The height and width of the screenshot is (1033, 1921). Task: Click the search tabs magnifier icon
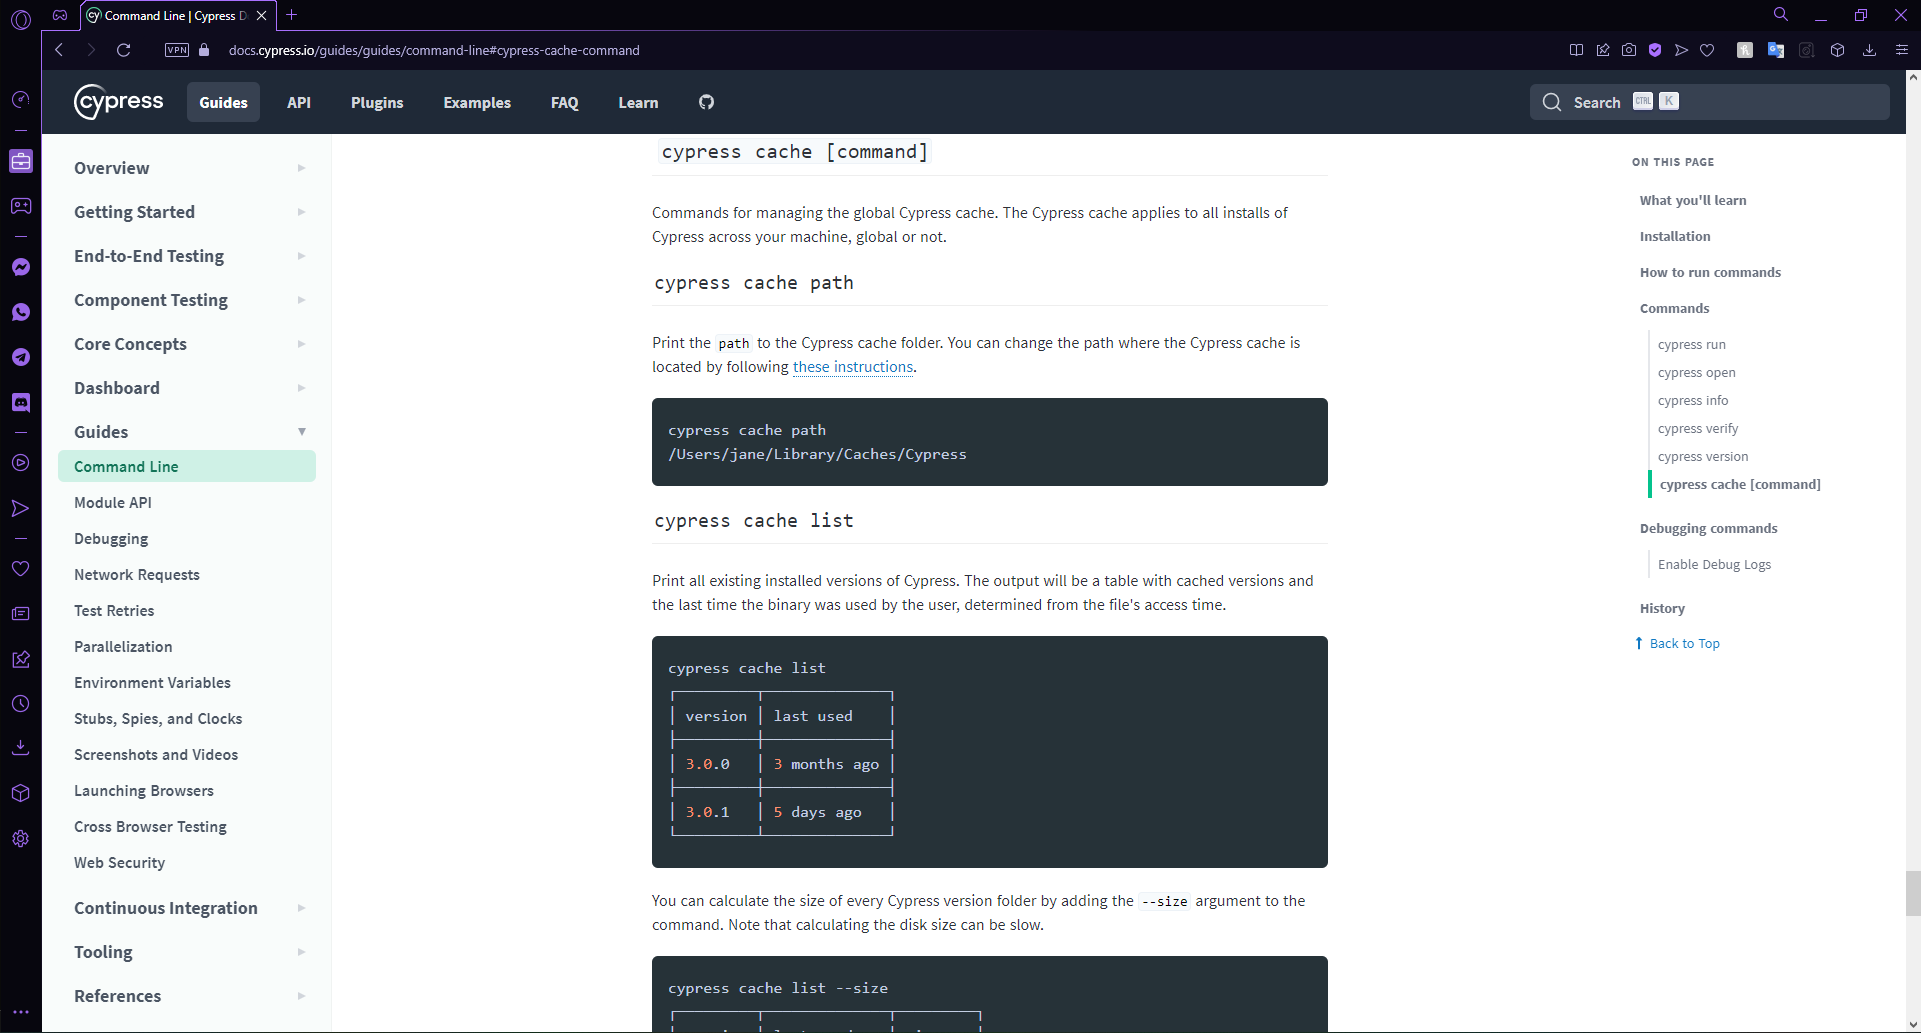(x=1781, y=15)
